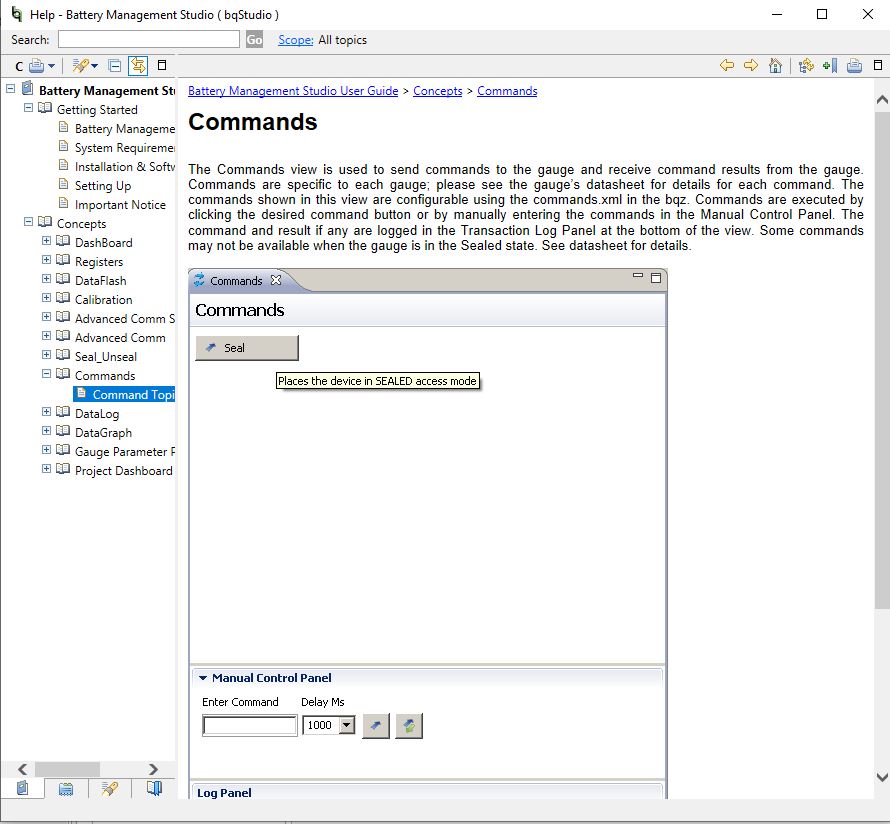The image size is (890, 824).
Task: Click the contents pane horizontal scrollbar thumb
Action: coord(68,769)
